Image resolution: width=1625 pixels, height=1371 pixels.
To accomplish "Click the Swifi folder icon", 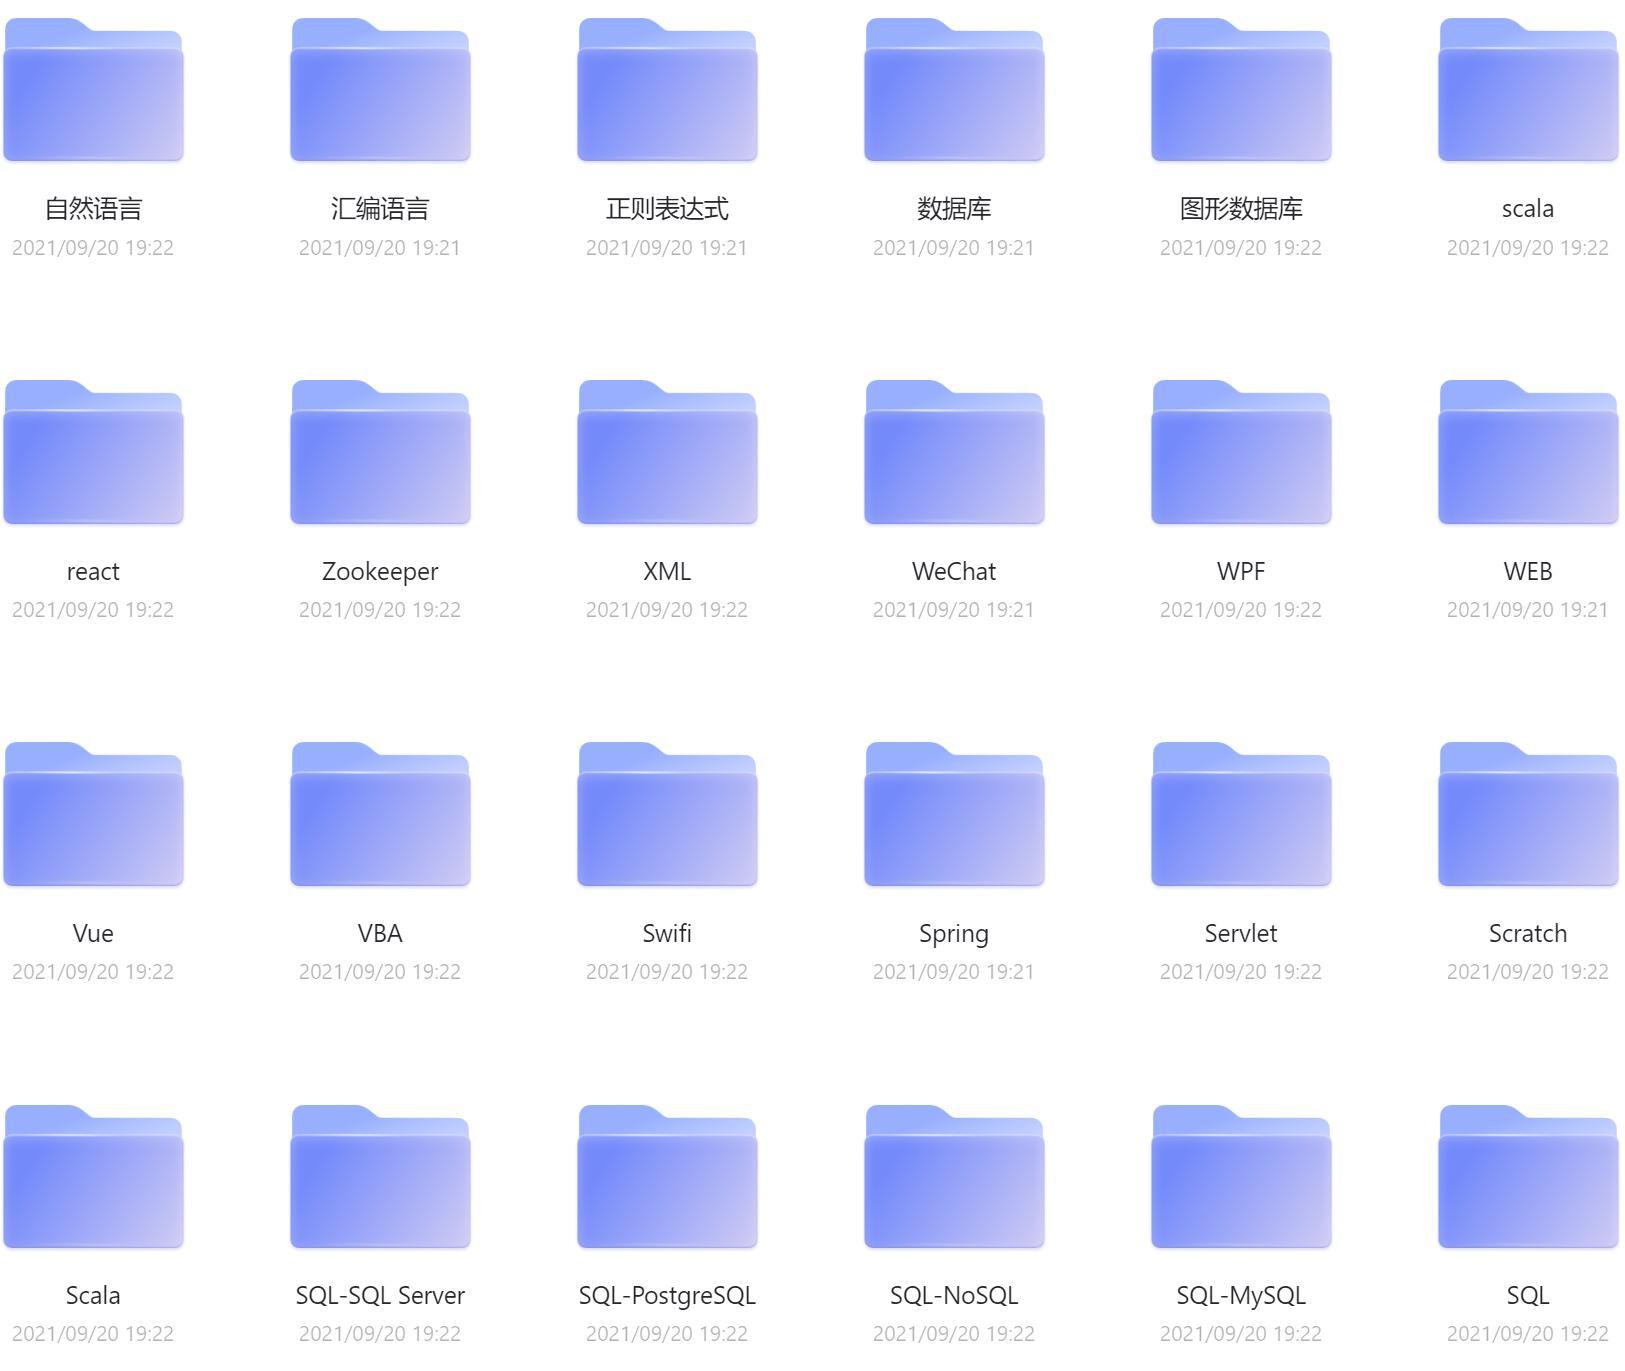I will [x=667, y=814].
